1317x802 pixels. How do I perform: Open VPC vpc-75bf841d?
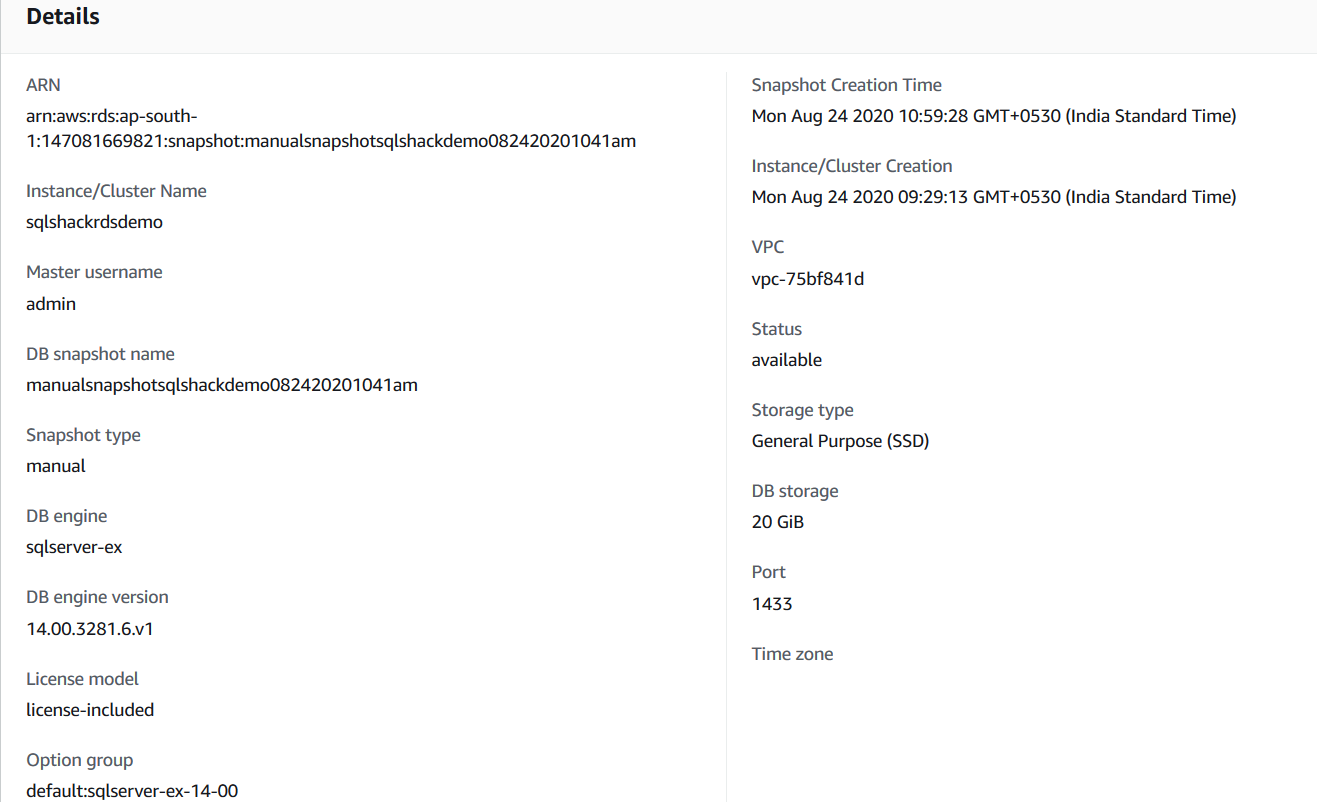[807, 279]
